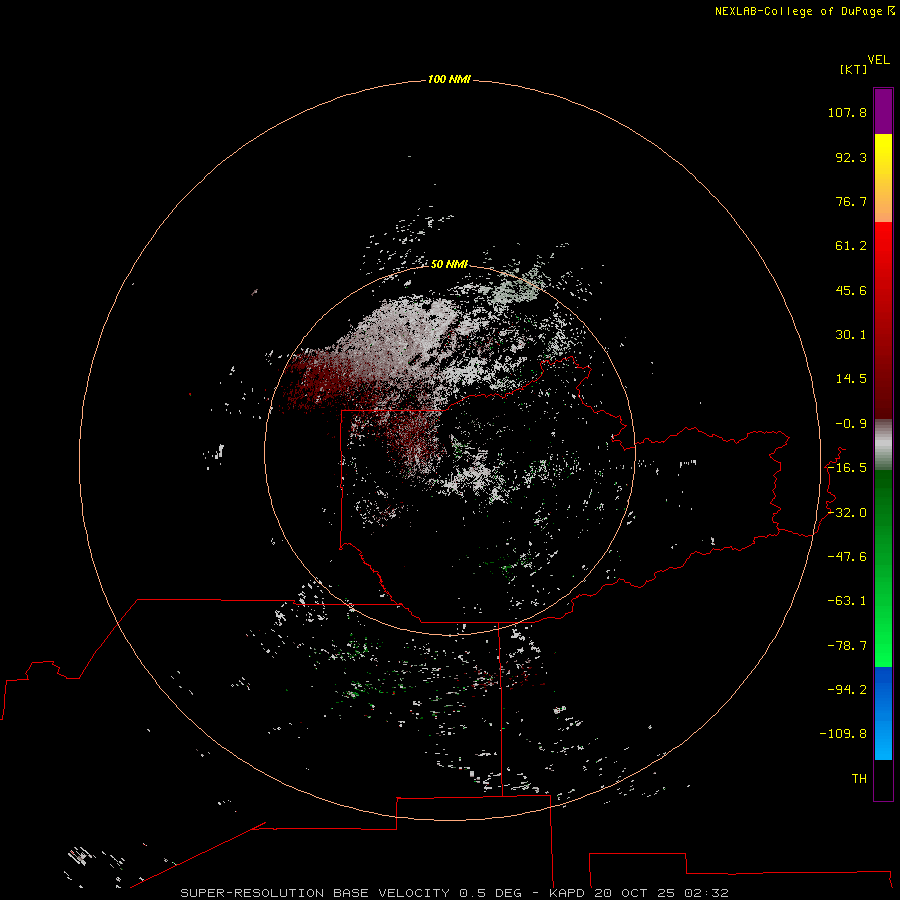900x900 pixels.
Task: Click the 76.7 velocity scale value
Action: [851, 201]
